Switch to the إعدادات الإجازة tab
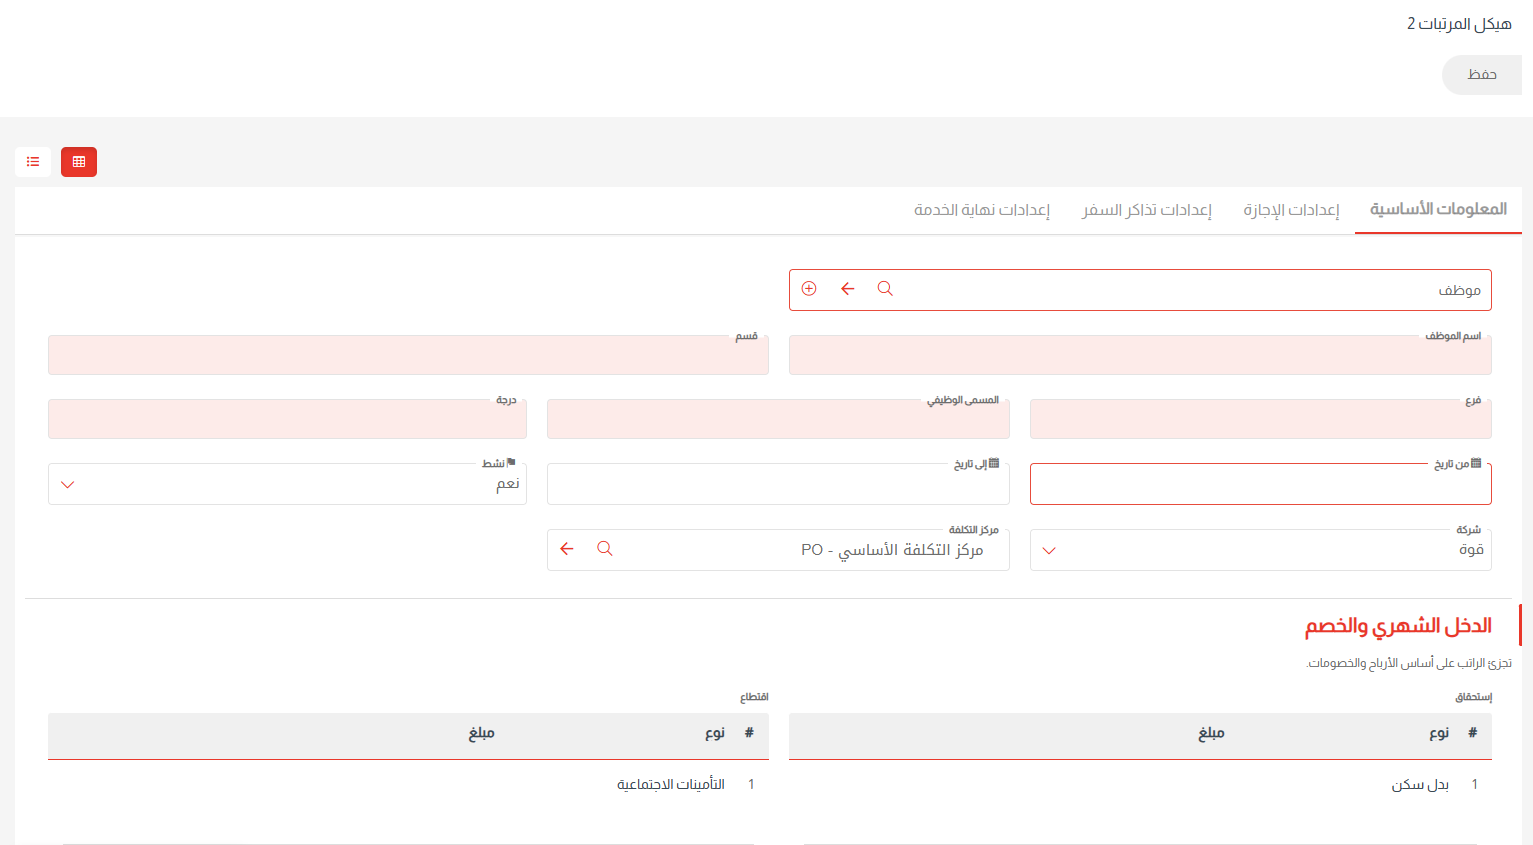The image size is (1533, 845). [x=1290, y=210]
